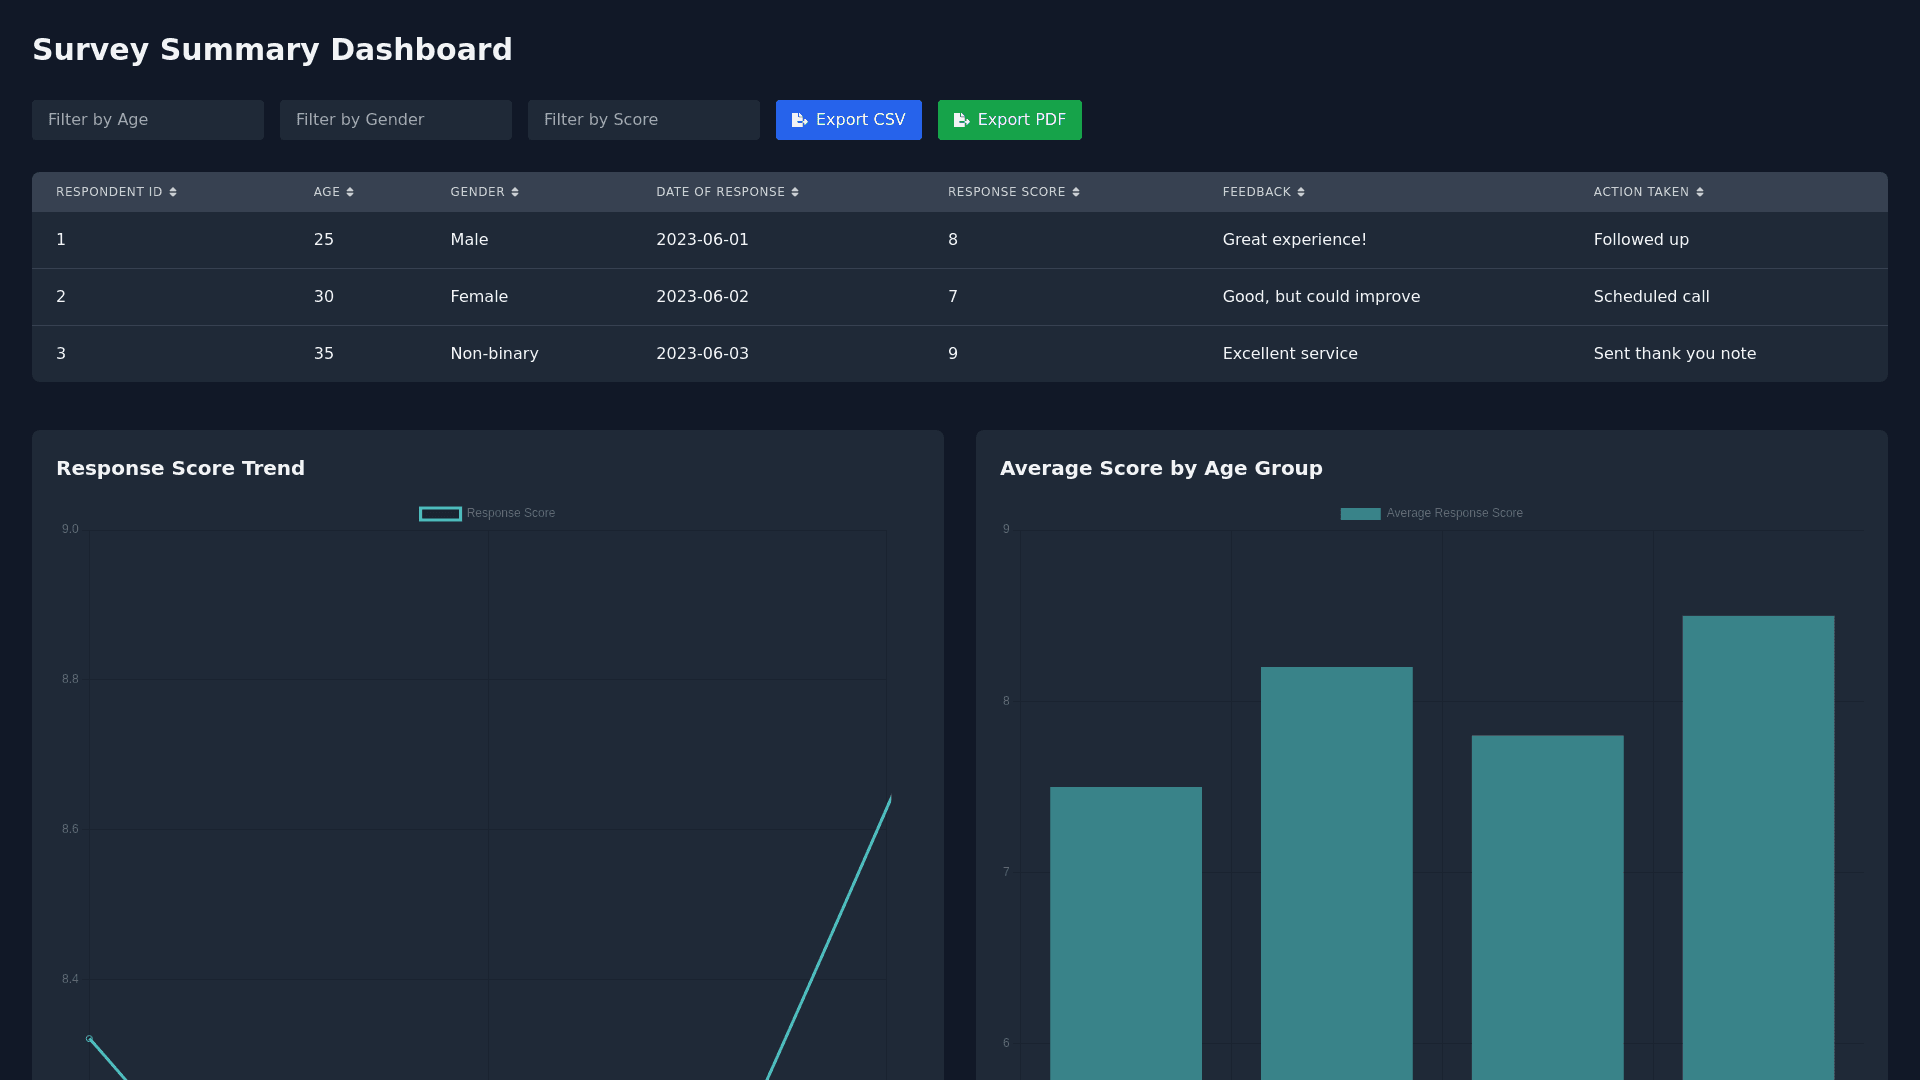Click the Response Score sort arrows
Image resolution: width=1920 pixels, height=1080 pixels.
click(x=1076, y=192)
